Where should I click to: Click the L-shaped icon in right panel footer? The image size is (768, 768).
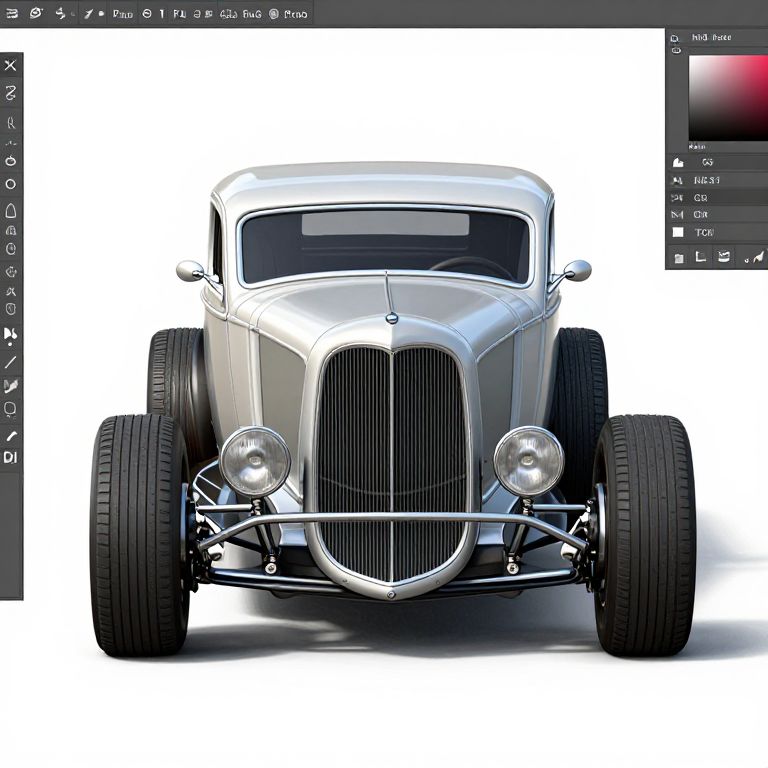[x=700, y=257]
